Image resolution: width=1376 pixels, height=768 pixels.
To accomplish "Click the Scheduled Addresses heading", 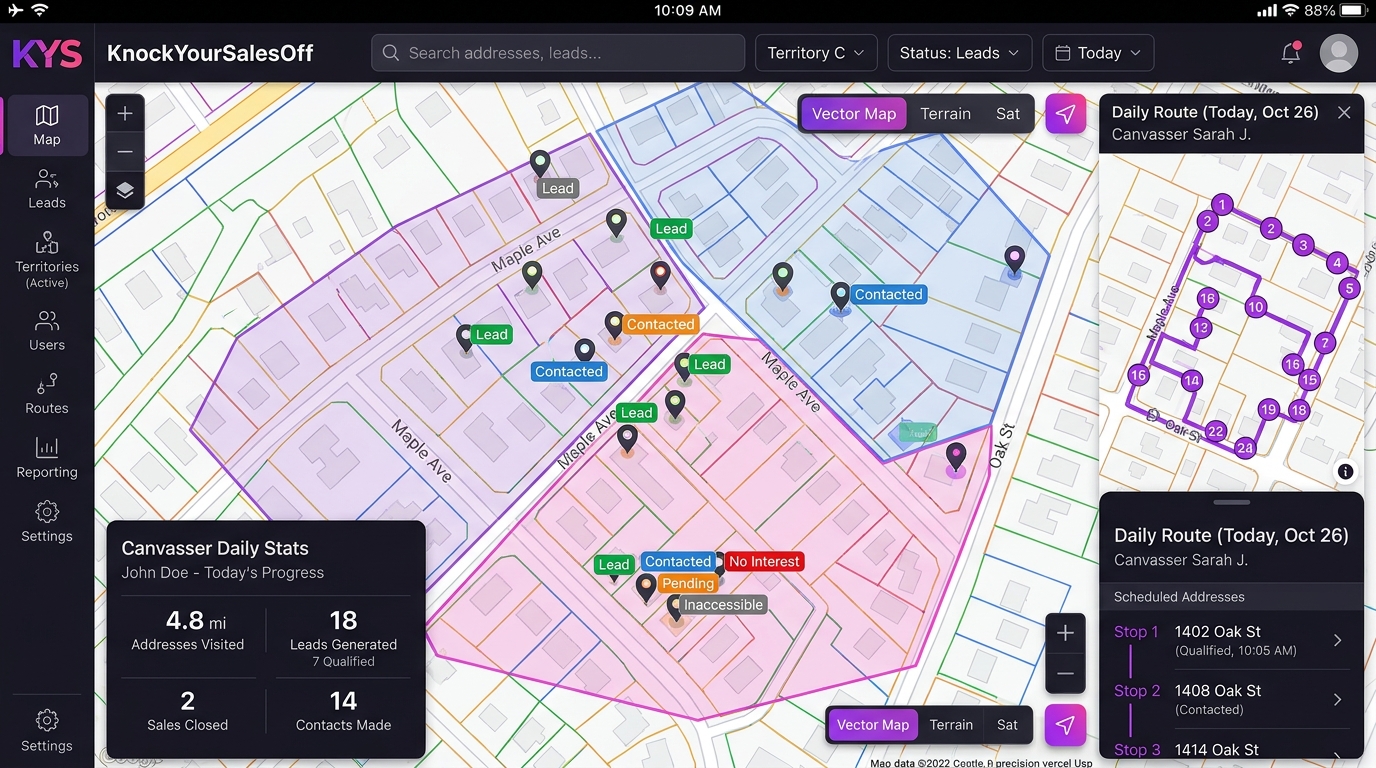I will point(1179,597).
